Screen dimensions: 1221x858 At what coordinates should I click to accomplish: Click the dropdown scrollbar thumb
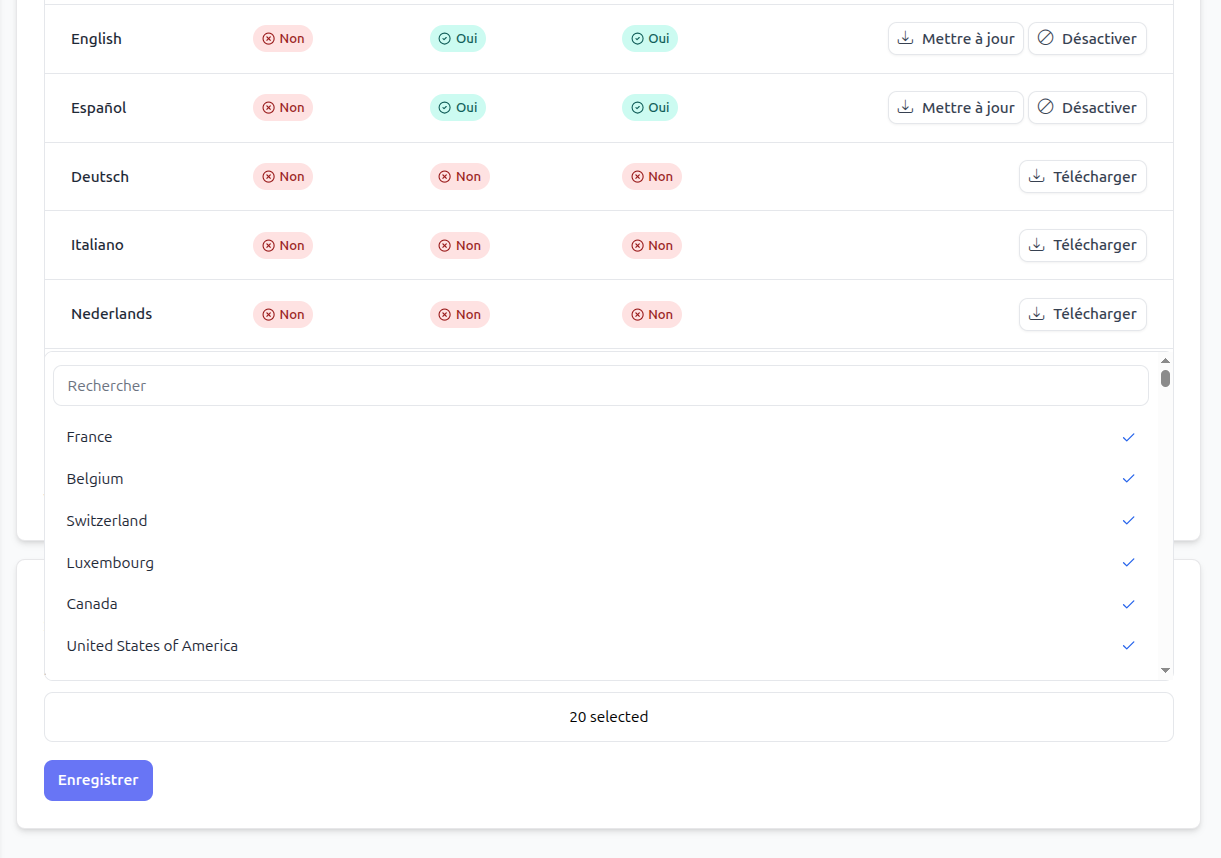[1165, 379]
